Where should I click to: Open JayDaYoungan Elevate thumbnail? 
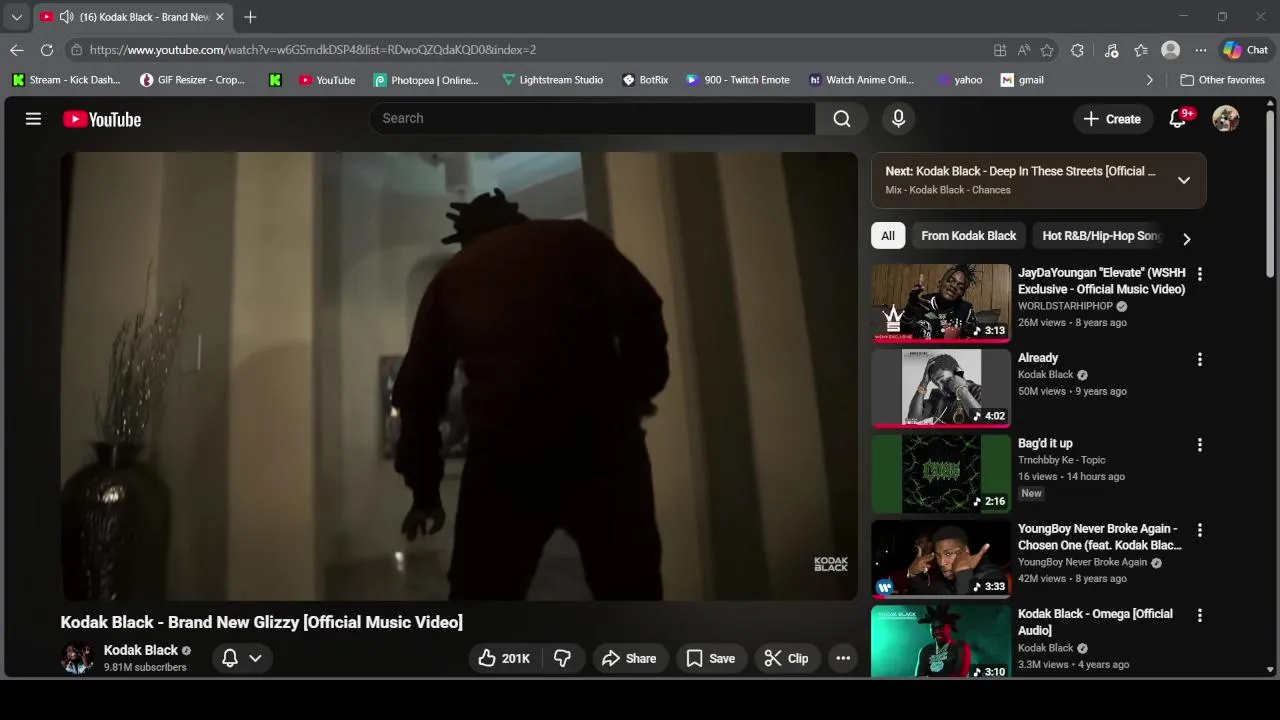(941, 303)
